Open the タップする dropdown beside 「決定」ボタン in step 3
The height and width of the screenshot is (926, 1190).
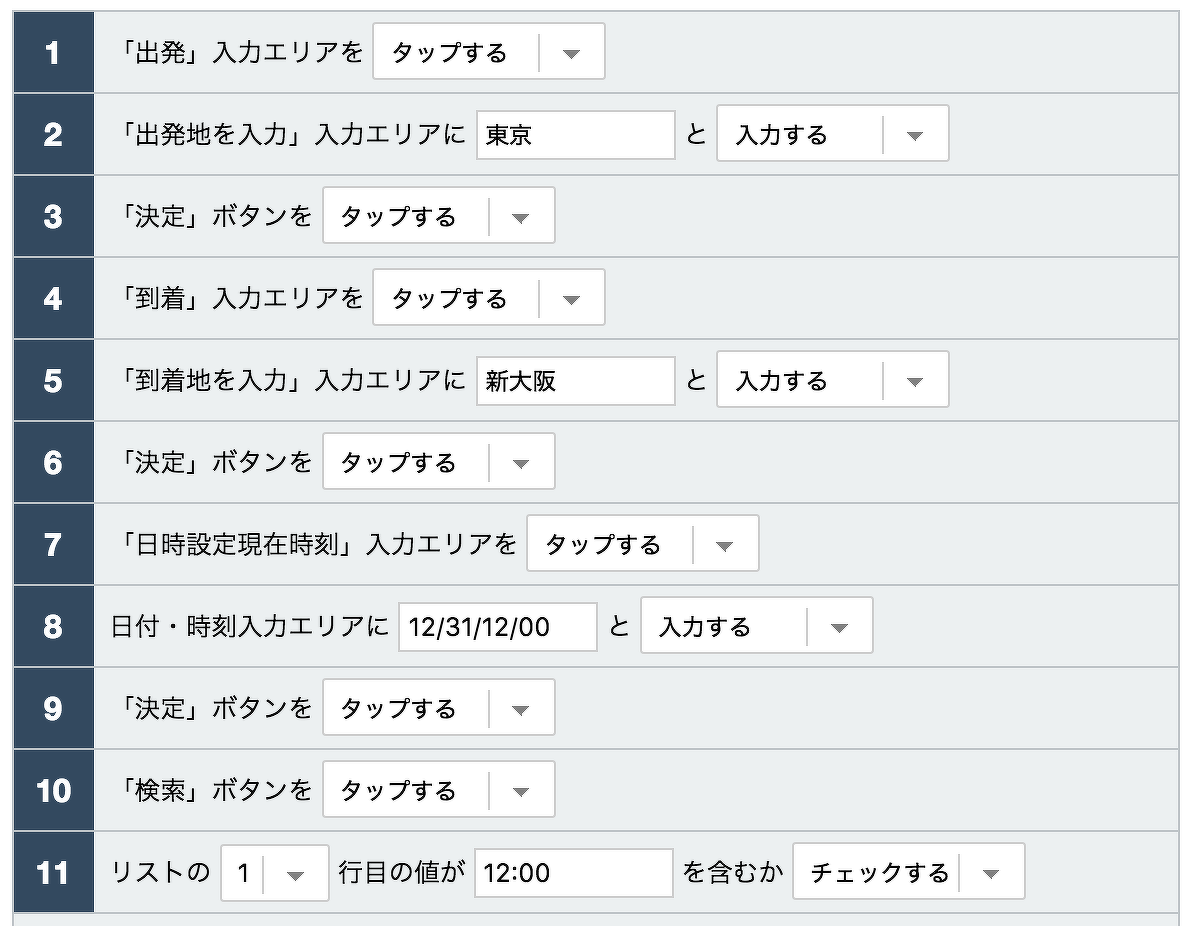[x=521, y=215]
